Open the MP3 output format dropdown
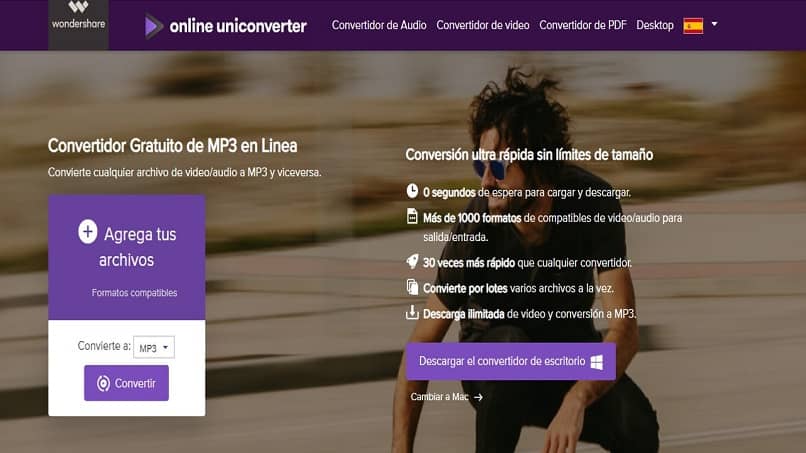 [154, 347]
